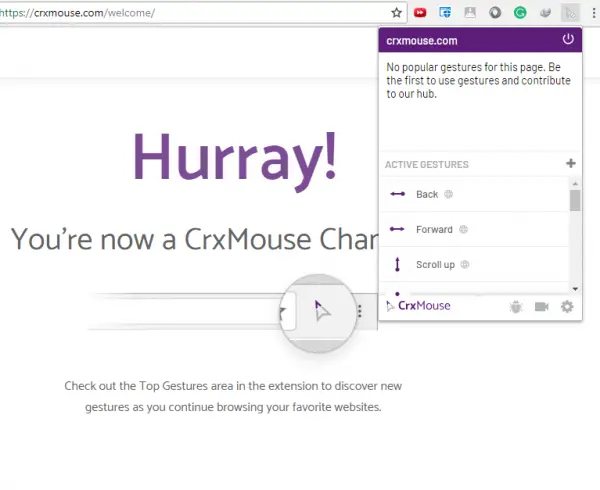Open the round dark gray extension icon

495,13
